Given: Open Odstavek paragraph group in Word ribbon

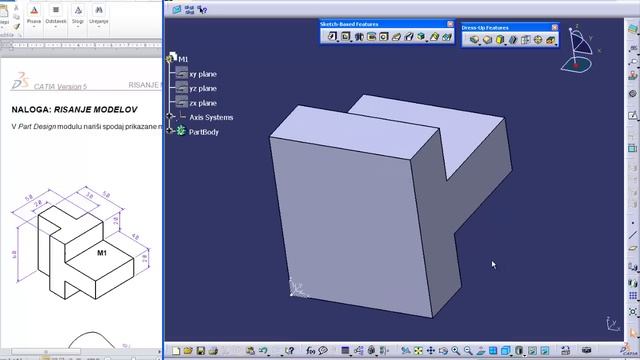Looking at the screenshot, I should tap(56, 15).
